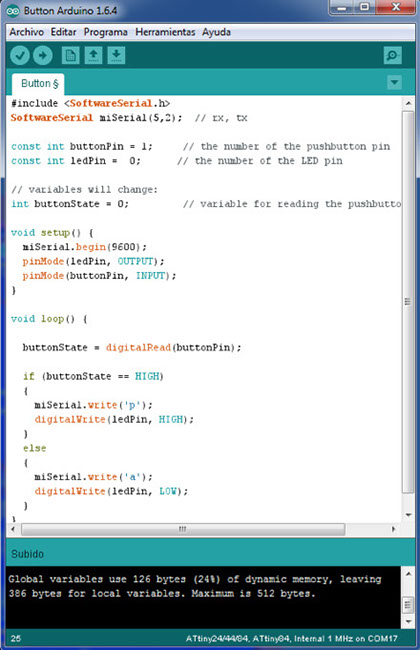The width and height of the screenshot is (420, 650).
Task: Click the 'else' keyword line
Action: pyautogui.click(x=34, y=448)
